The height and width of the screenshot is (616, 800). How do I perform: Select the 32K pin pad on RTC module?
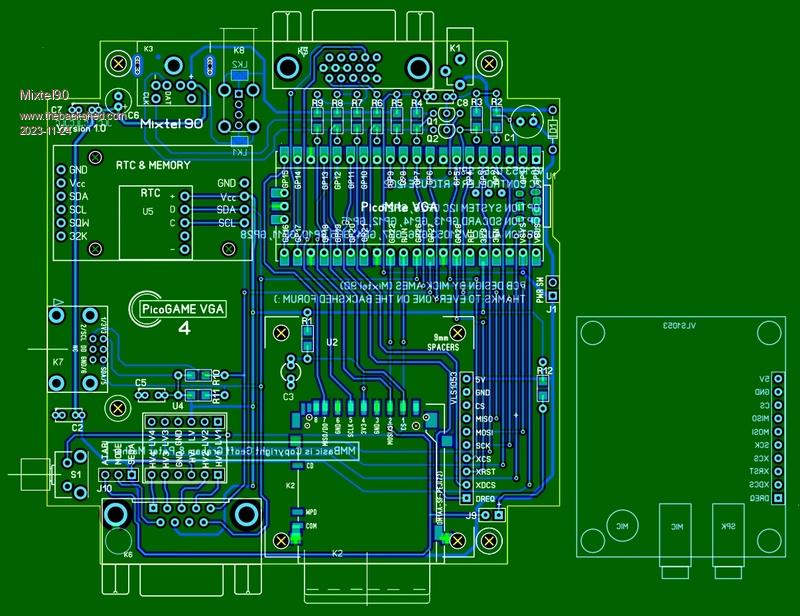coord(60,235)
